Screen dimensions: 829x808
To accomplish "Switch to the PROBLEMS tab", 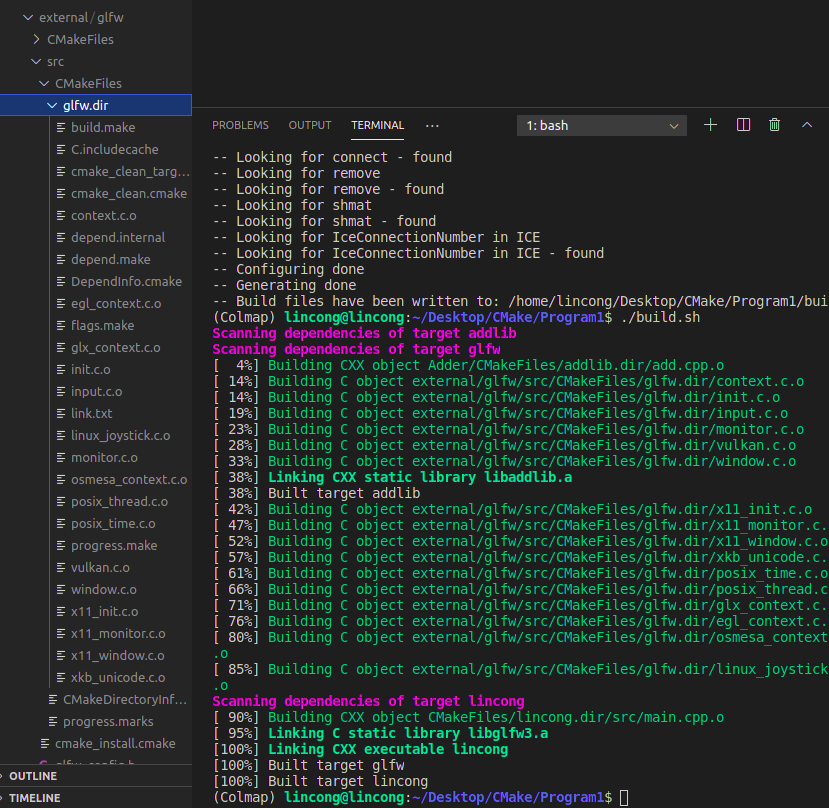I will [240, 125].
